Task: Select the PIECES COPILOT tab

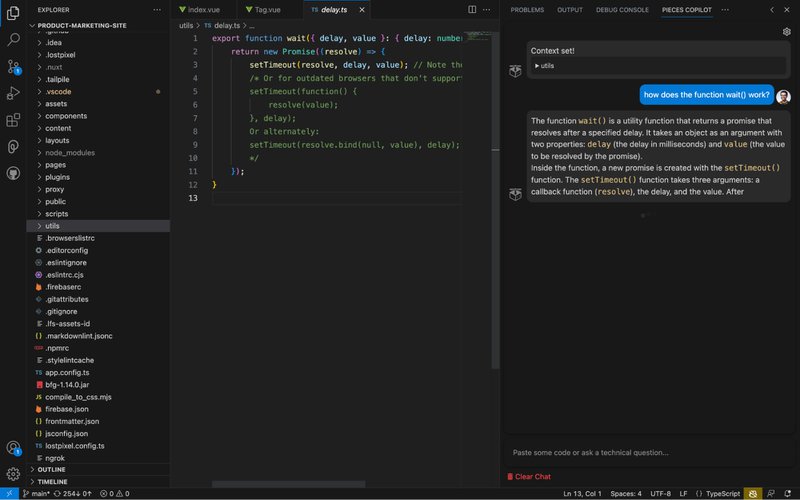Action: (686, 10)
